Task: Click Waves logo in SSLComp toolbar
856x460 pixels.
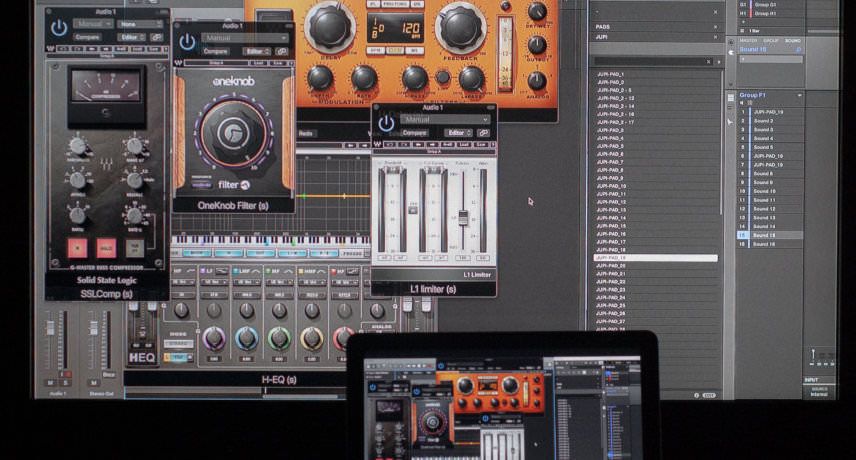Action: pos(51,49)
